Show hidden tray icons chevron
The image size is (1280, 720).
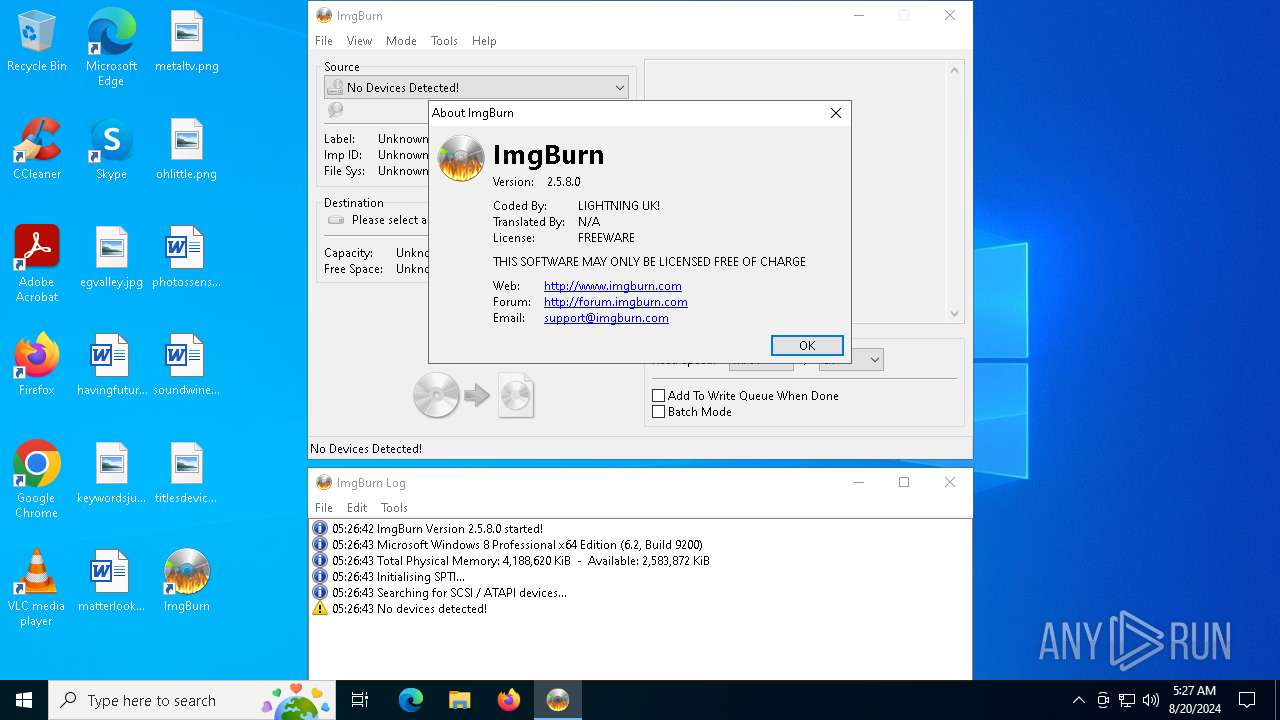point(1078,700)
